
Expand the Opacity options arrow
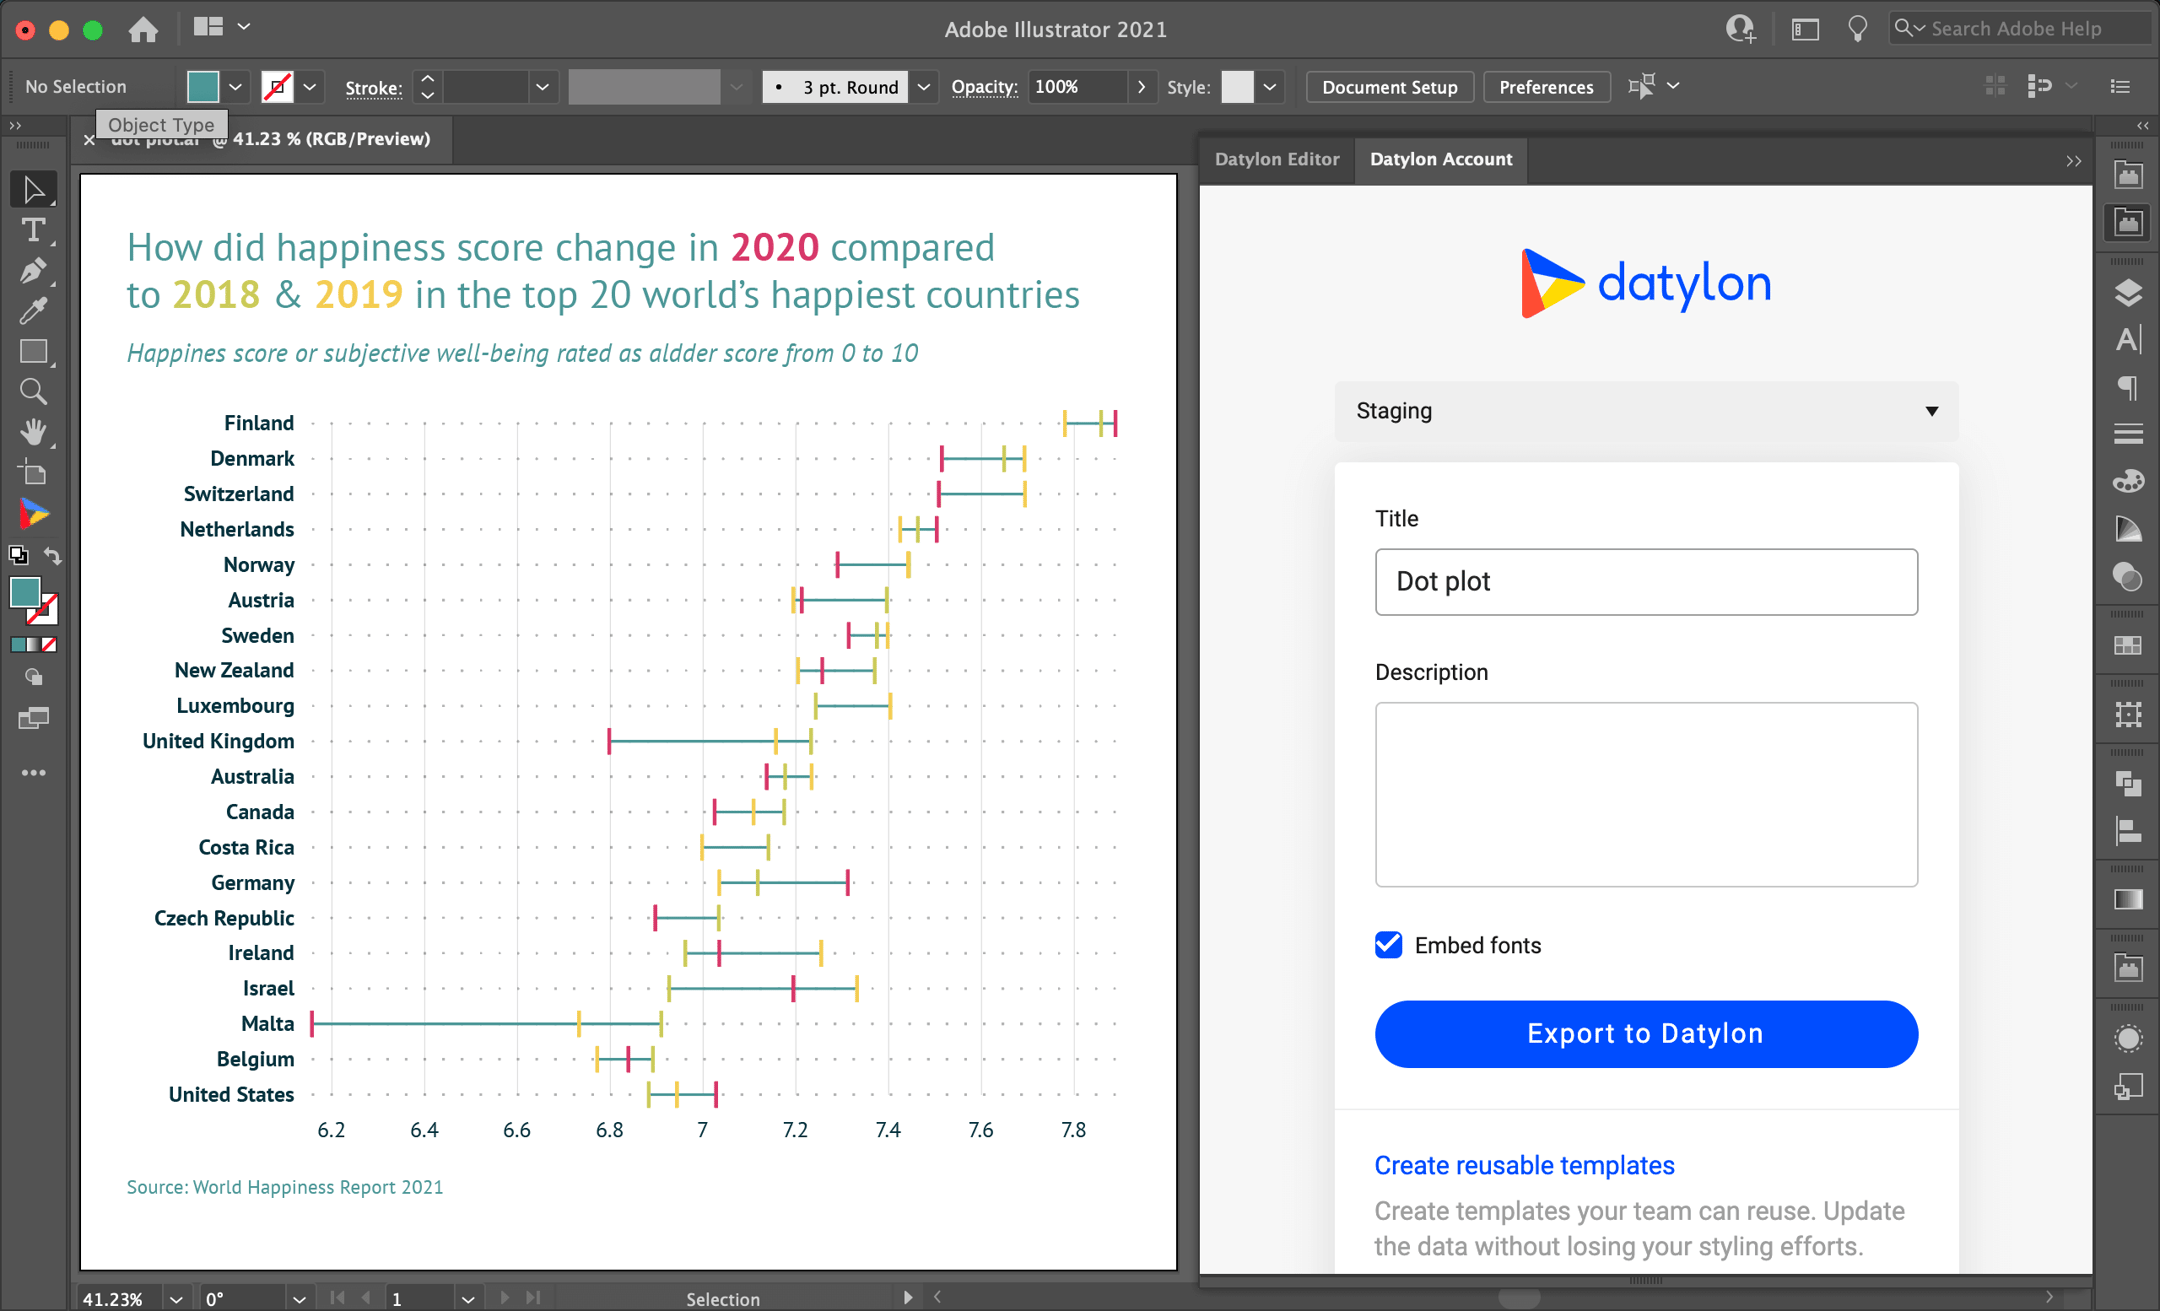1141,87
